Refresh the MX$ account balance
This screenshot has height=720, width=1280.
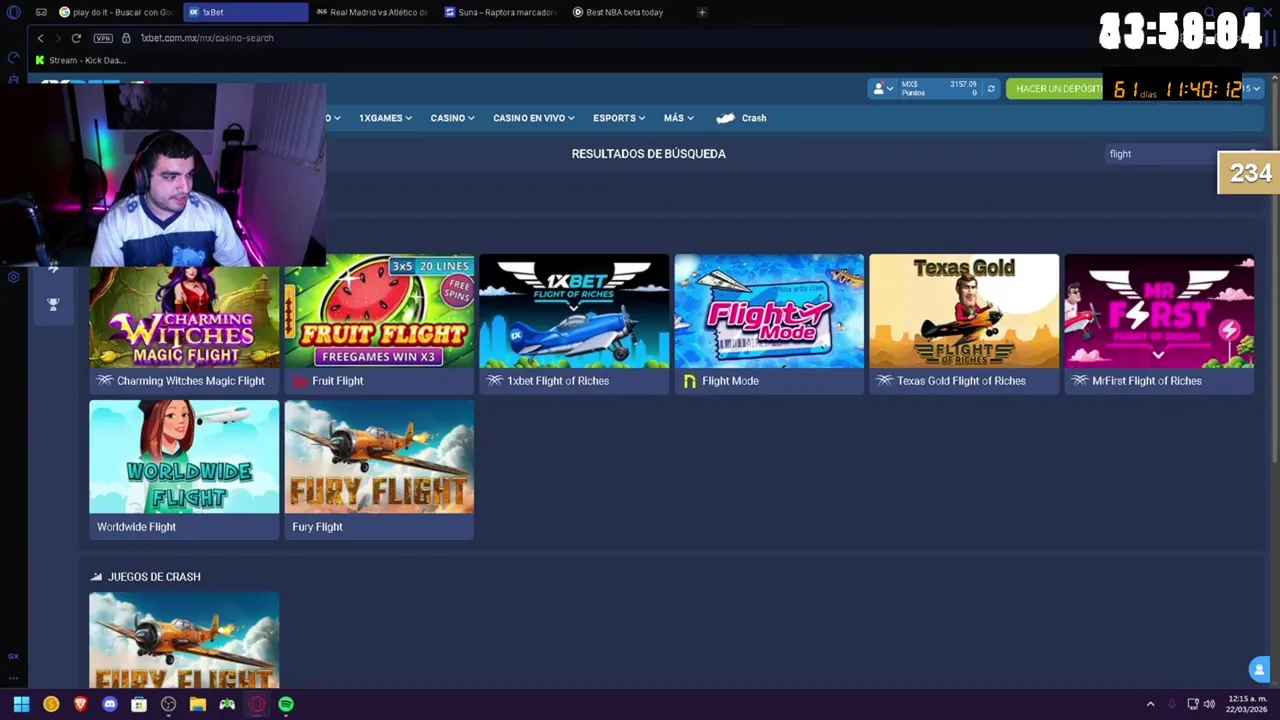coord(991,89)
